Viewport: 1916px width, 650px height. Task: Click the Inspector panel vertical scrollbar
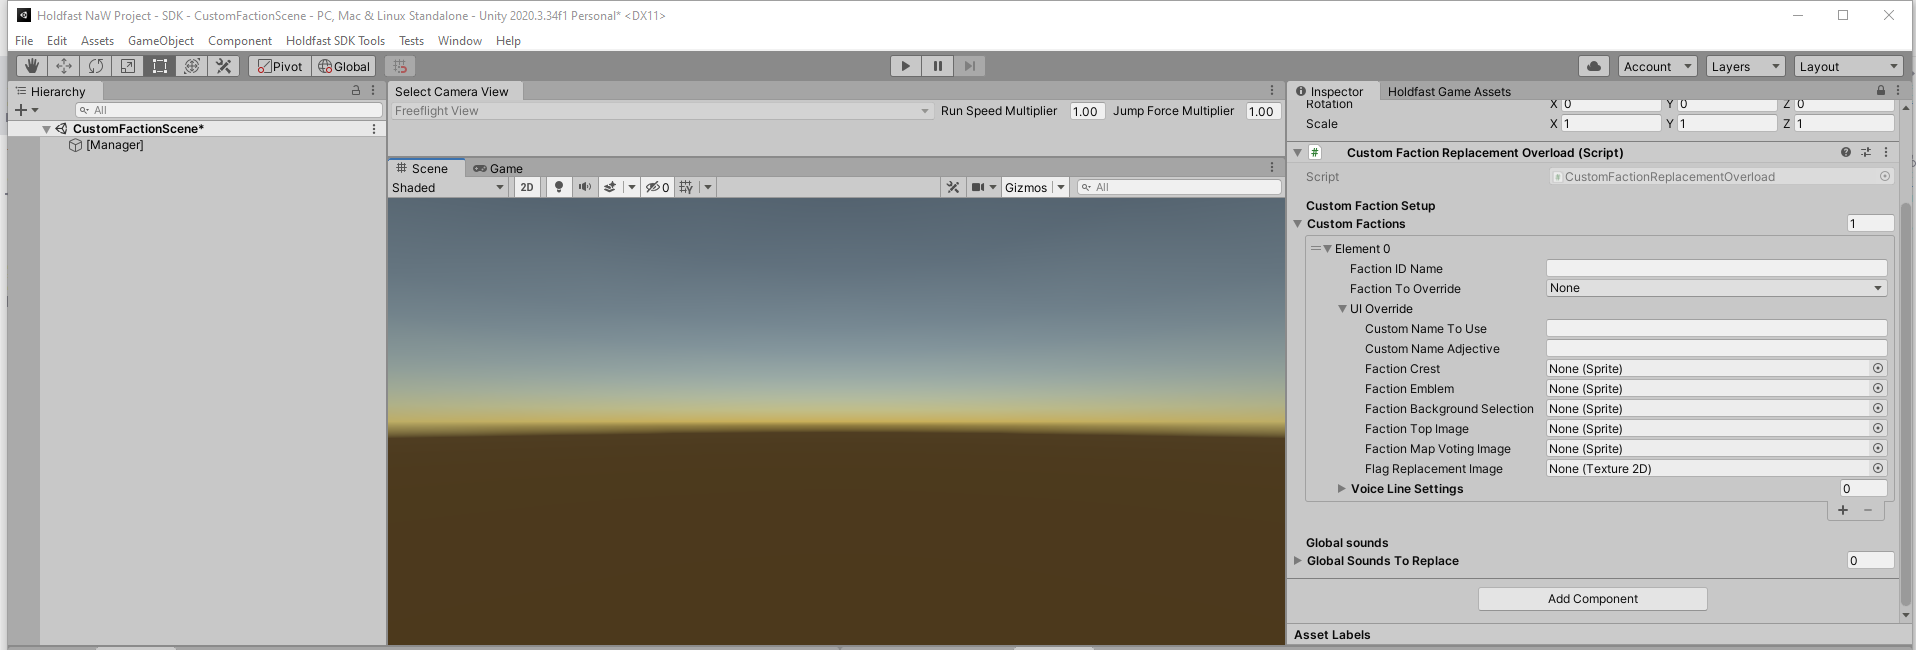point(1906,400)
